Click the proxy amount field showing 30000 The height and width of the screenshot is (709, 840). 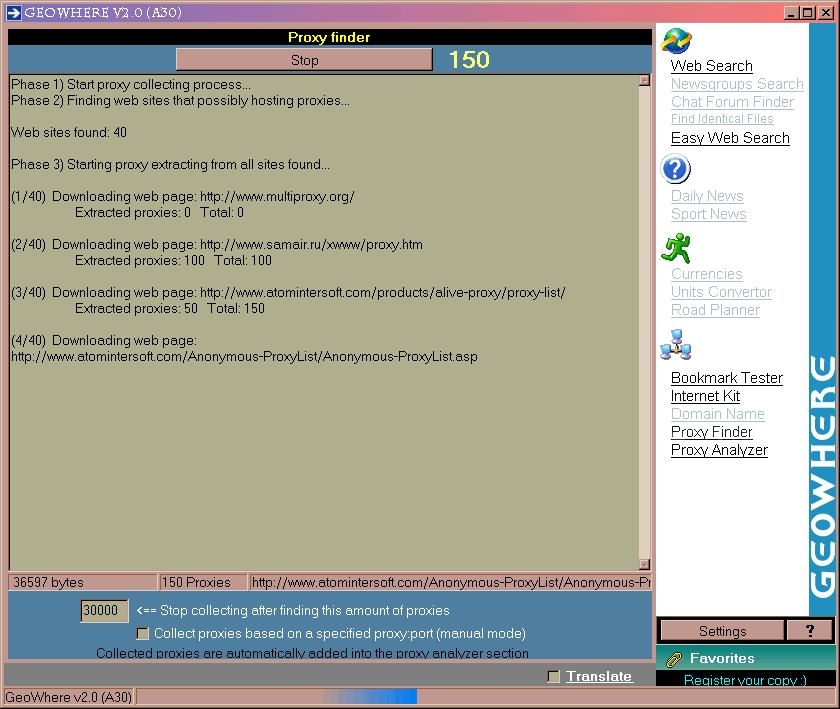tap(104, 610)
